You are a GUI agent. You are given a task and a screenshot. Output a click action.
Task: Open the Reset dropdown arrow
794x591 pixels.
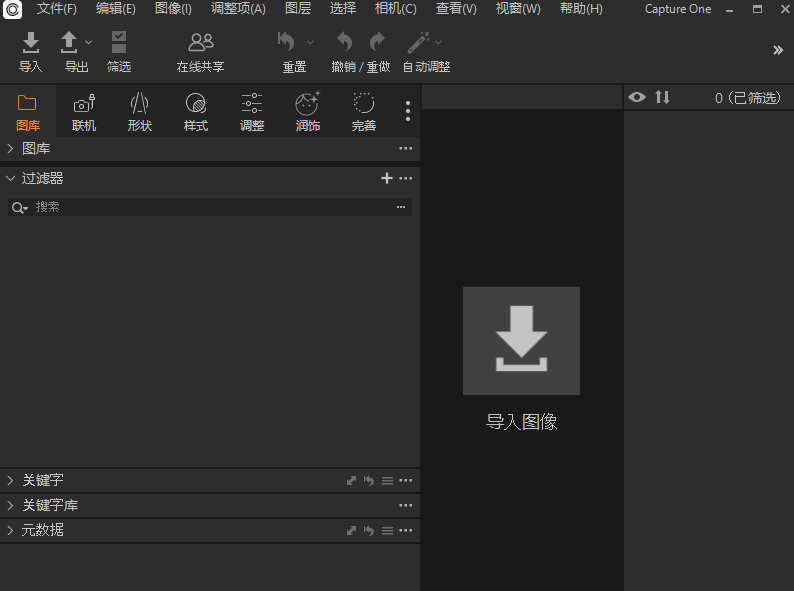click(x=310, y=42)
